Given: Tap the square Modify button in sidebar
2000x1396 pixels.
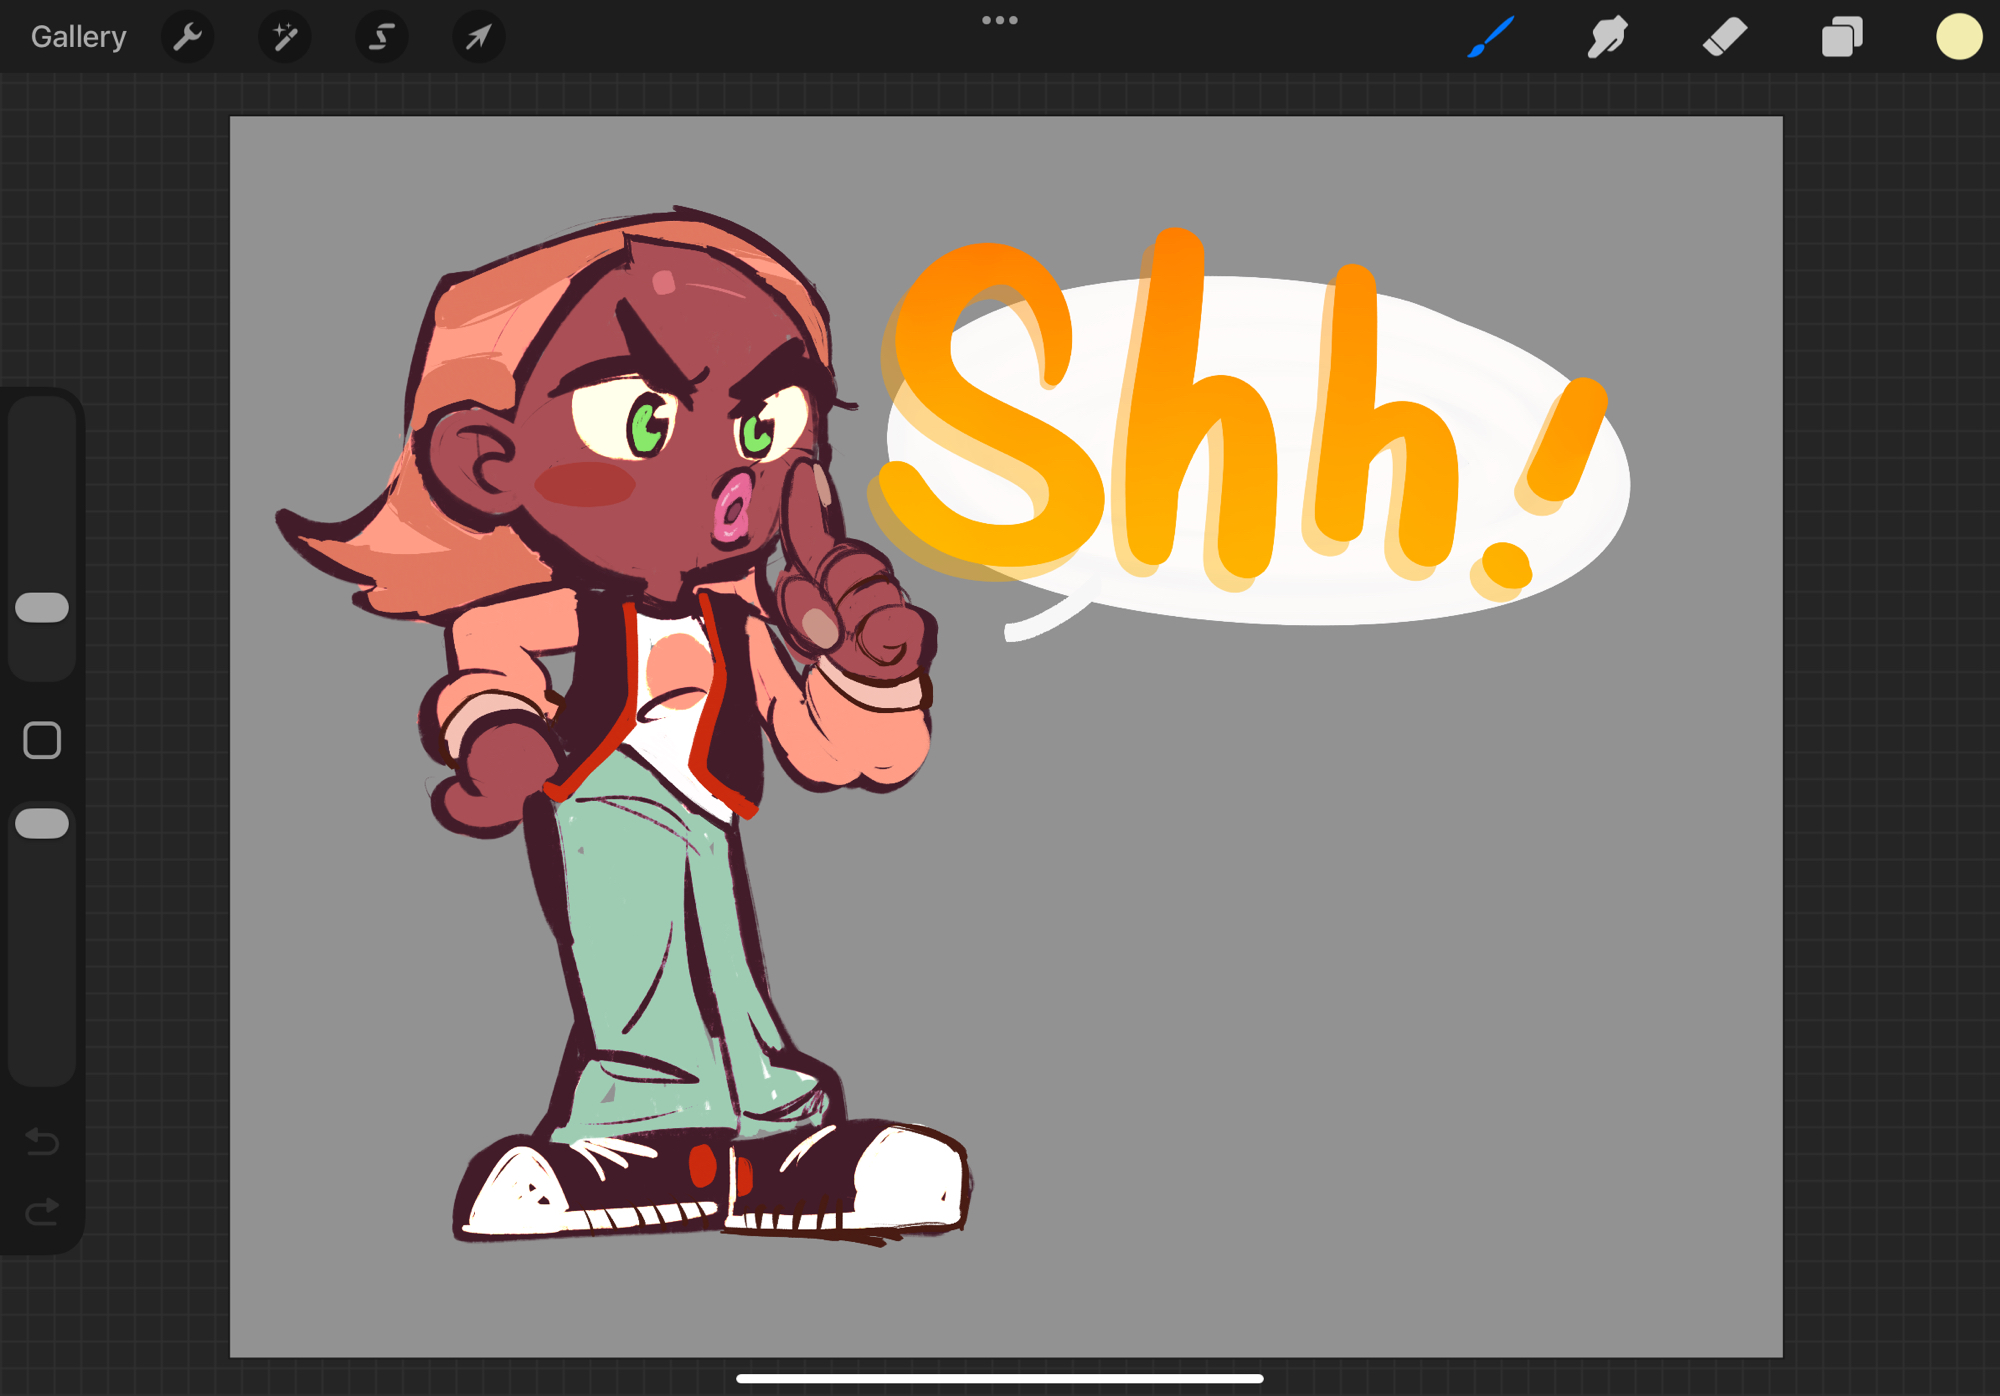Looking at the screenshot, I should coord(42,740).
